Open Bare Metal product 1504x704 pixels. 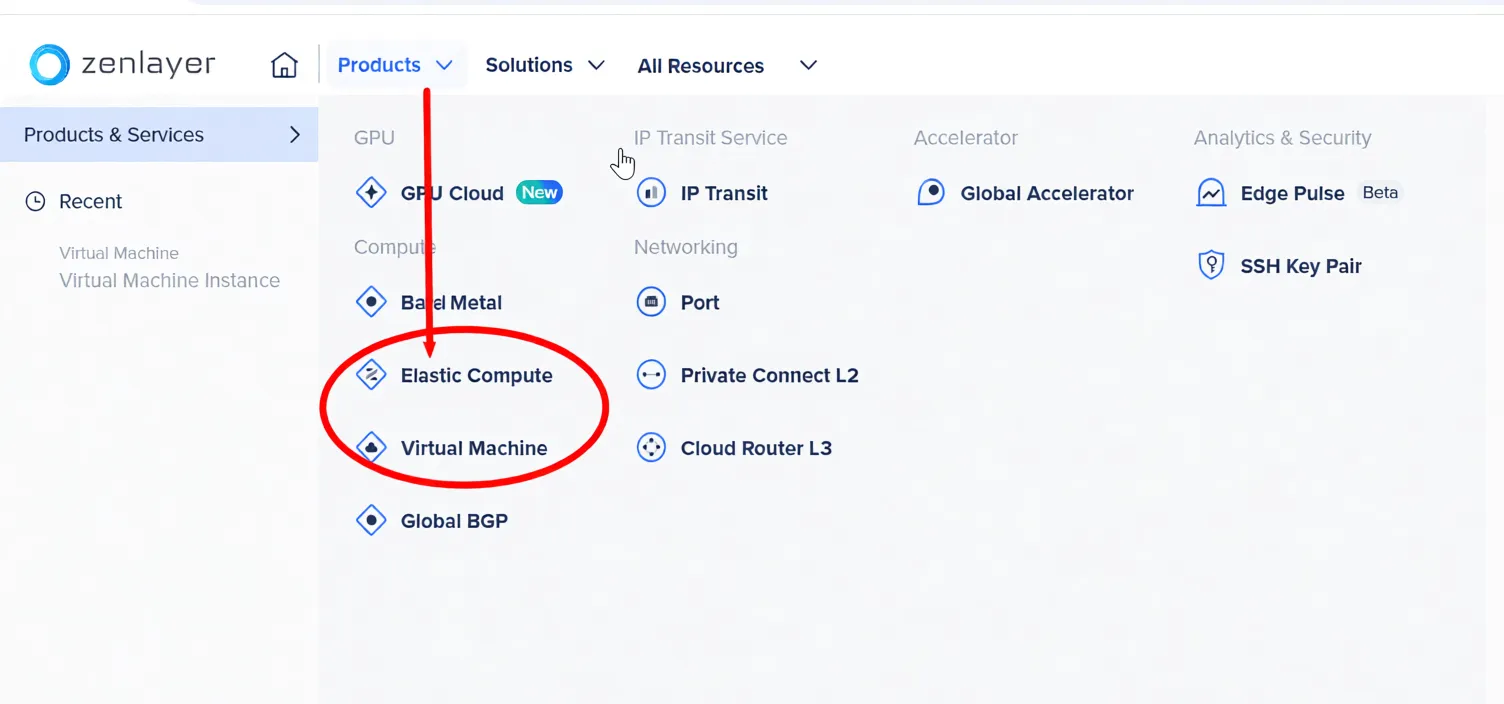(451, 302)
